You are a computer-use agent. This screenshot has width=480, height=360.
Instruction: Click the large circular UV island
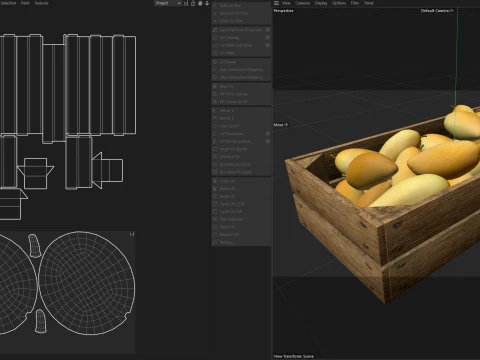click(x=87, y=283)
